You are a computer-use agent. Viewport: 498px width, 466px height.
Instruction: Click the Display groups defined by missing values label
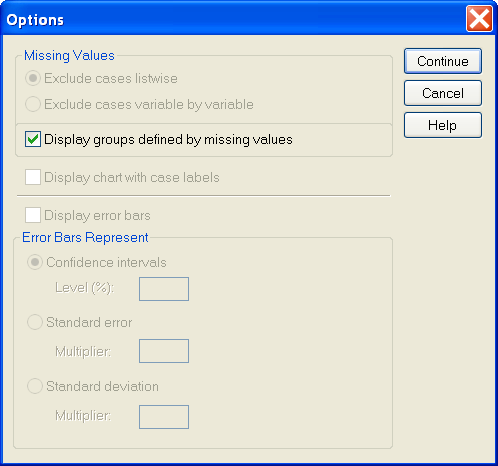click(x=168, y=140)
